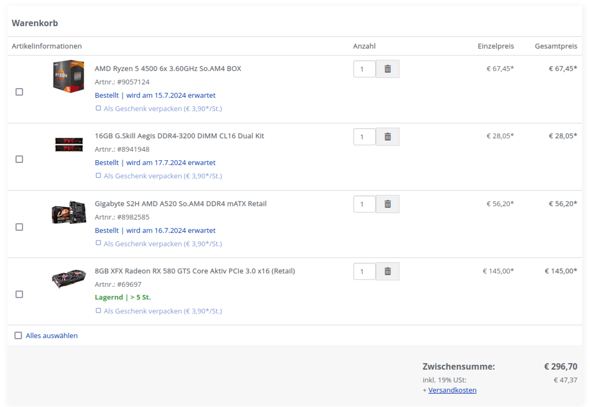The height and width of the screenshot is (407, 590).
Task: Enable the Alles auswählen checkbox
Action: click(x=18, y=335)
